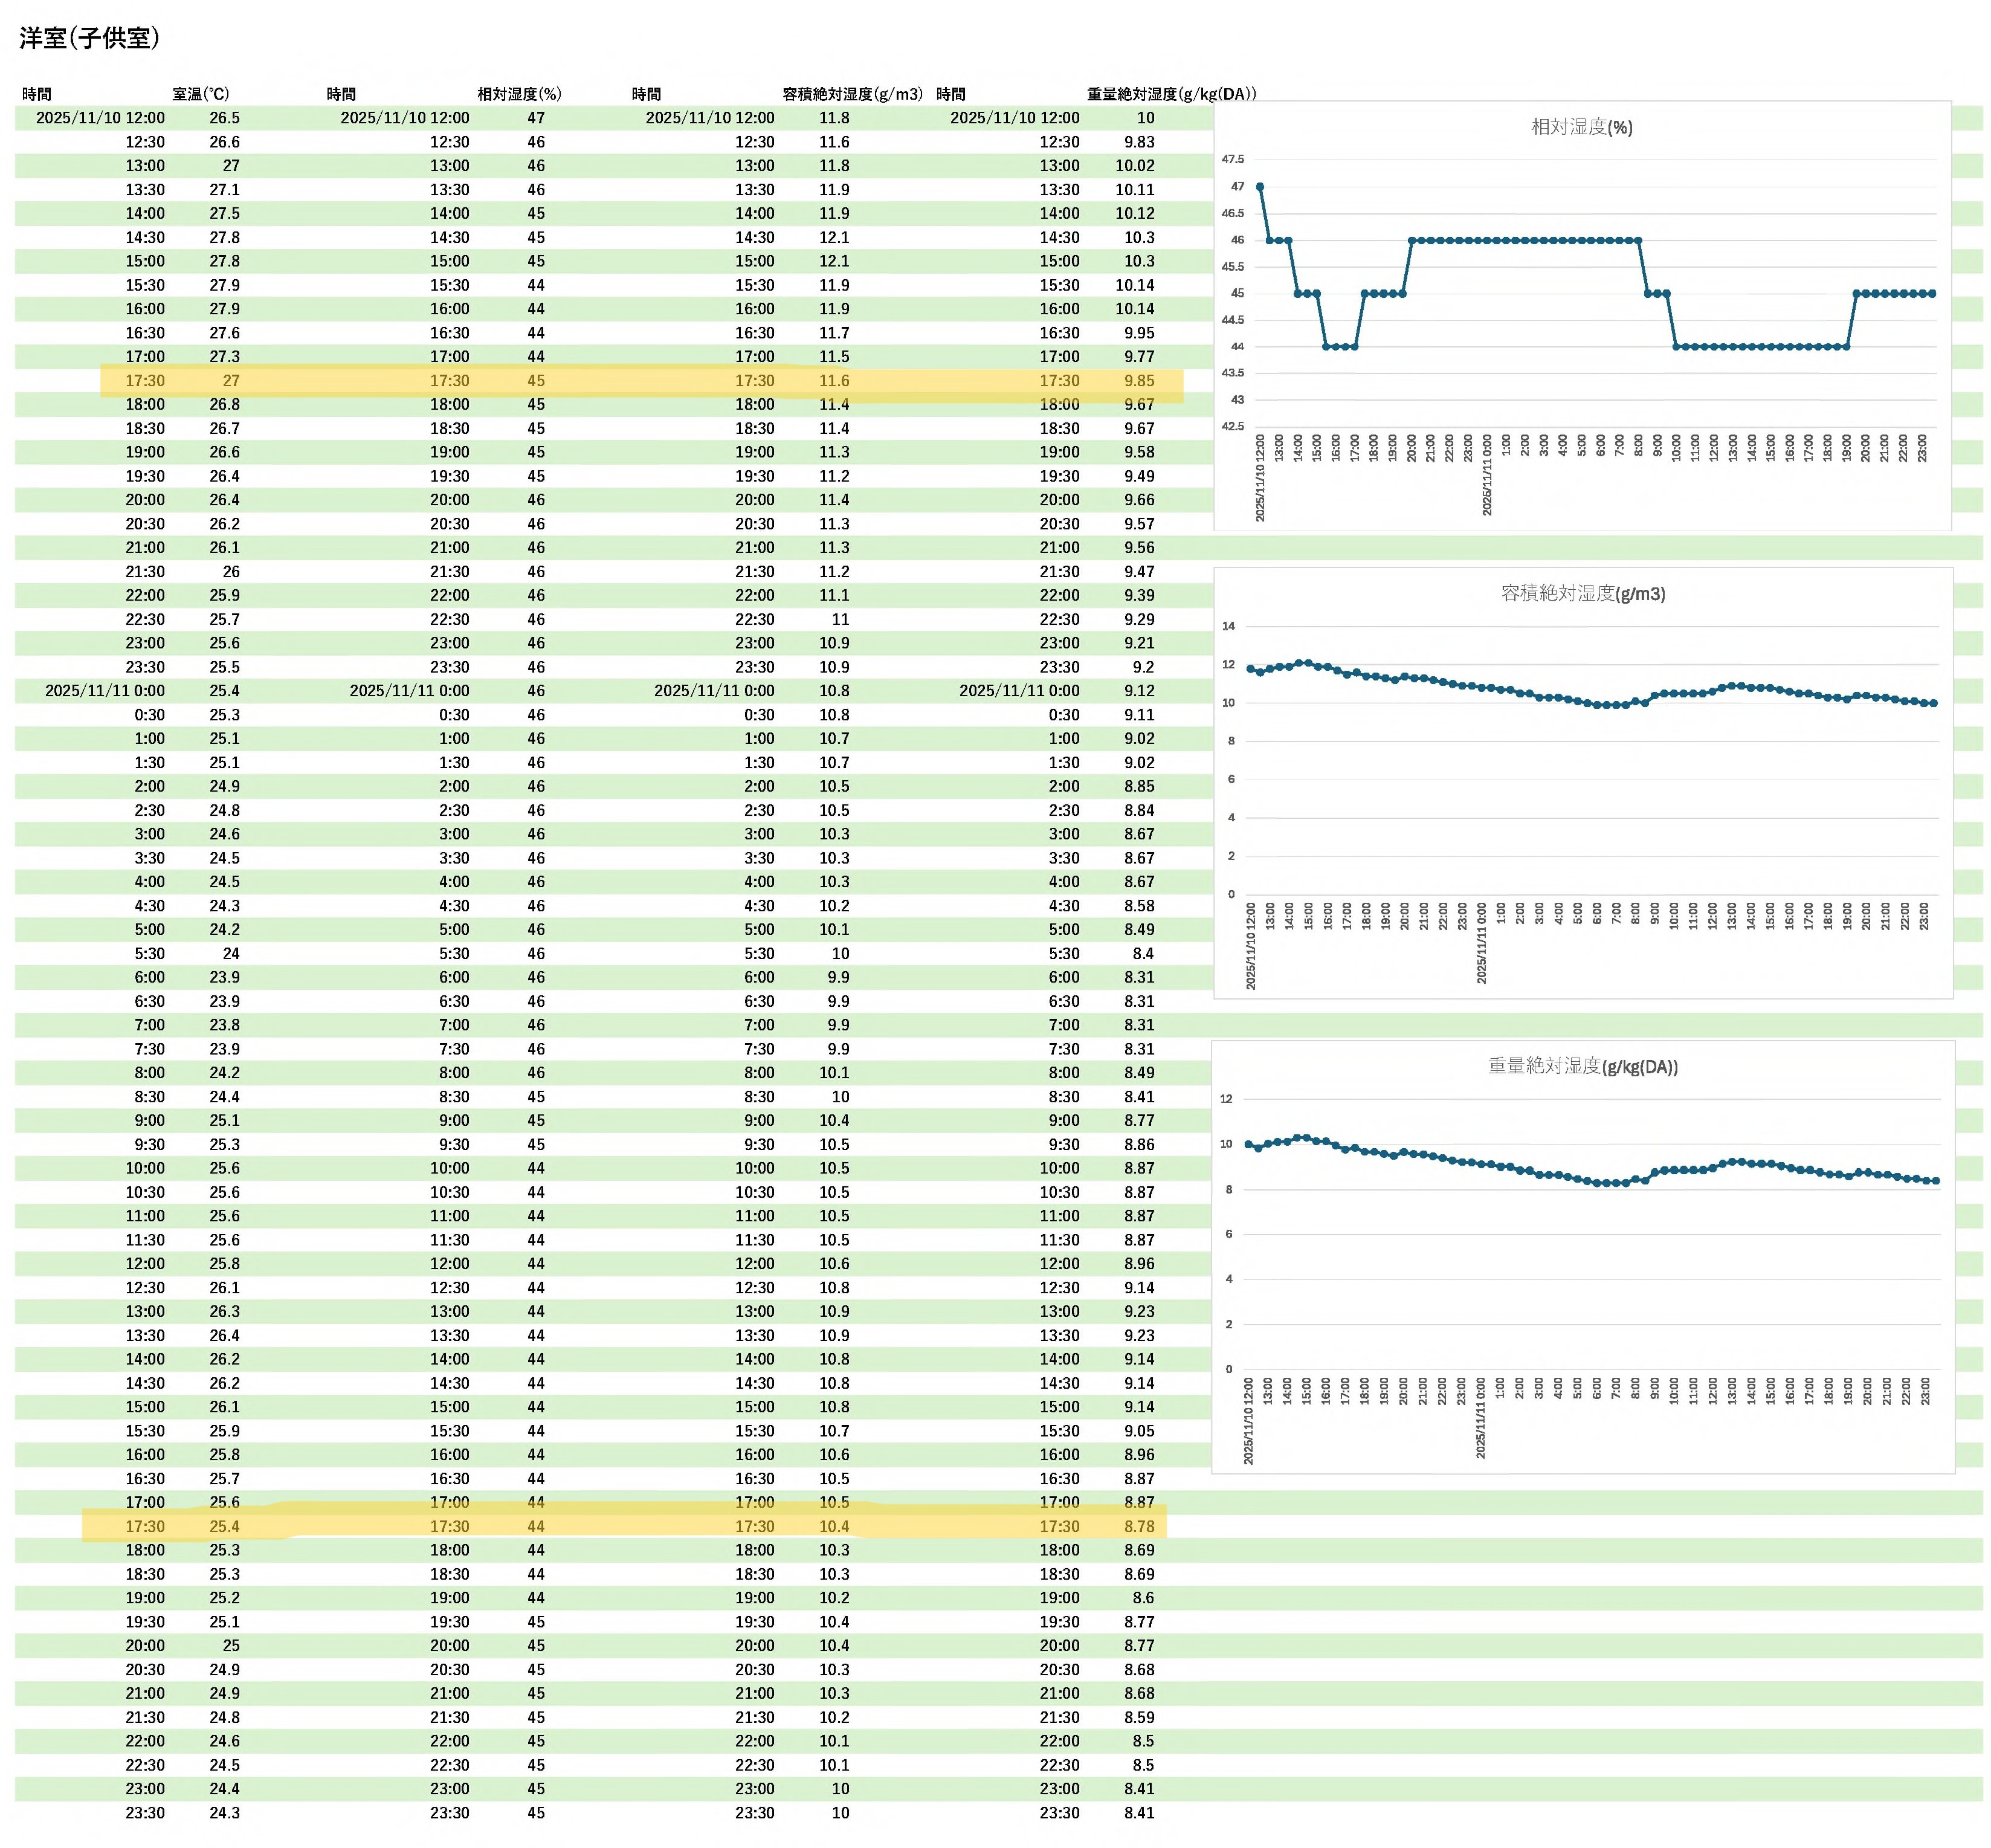This screenshot has width=1991, height=1848.
Task: Click first data point at 47 in humidity chart
Action: coord(1260,187)
